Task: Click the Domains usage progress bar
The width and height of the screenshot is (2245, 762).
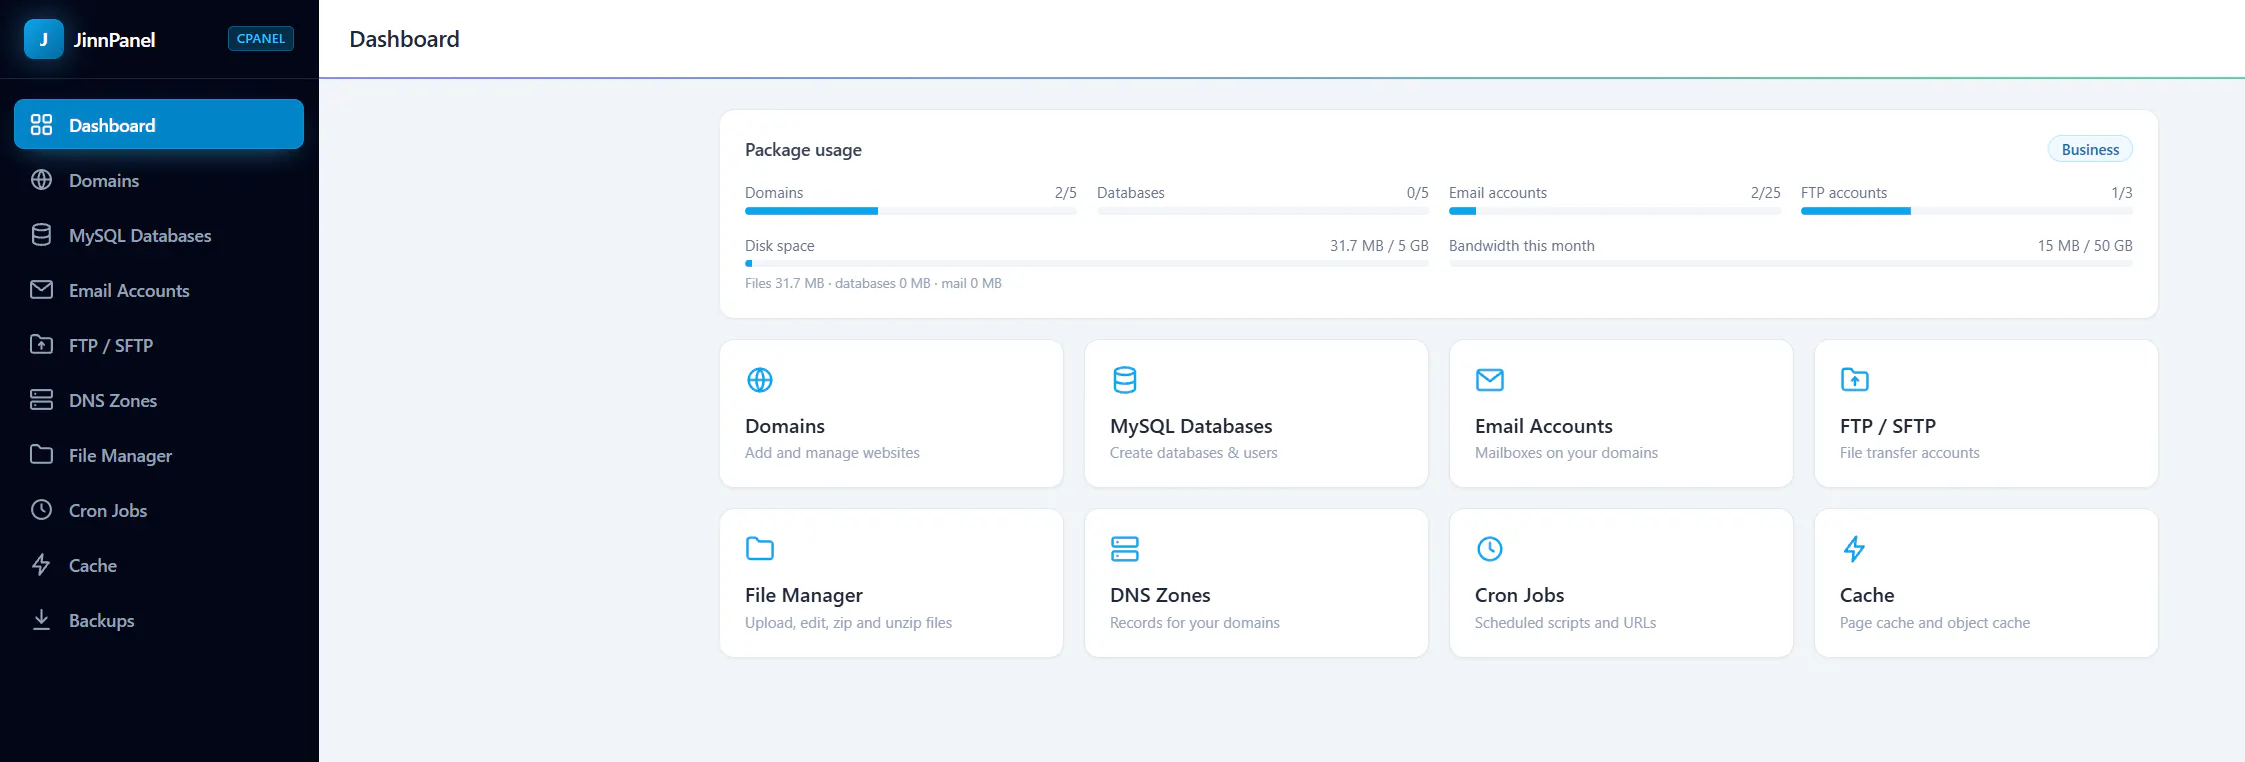Action: (x=911, y=211)
